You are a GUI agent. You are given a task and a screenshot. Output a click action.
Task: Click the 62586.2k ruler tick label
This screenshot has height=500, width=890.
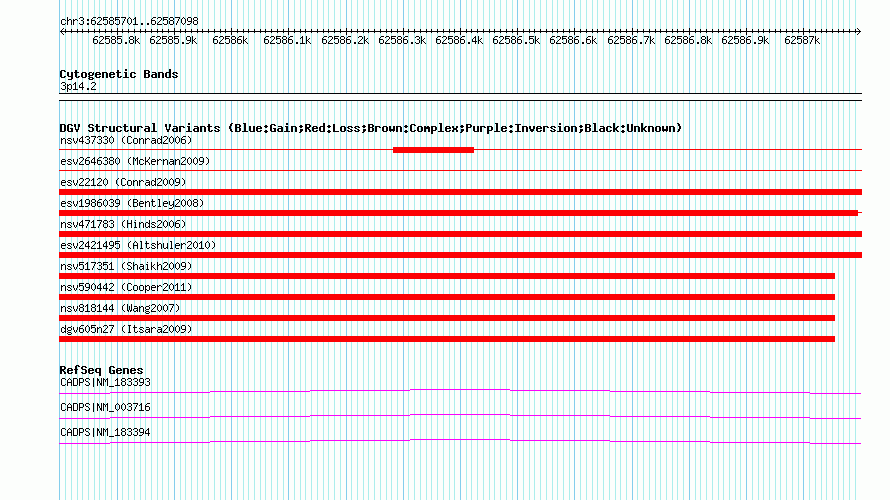click(x=345, y=40)
